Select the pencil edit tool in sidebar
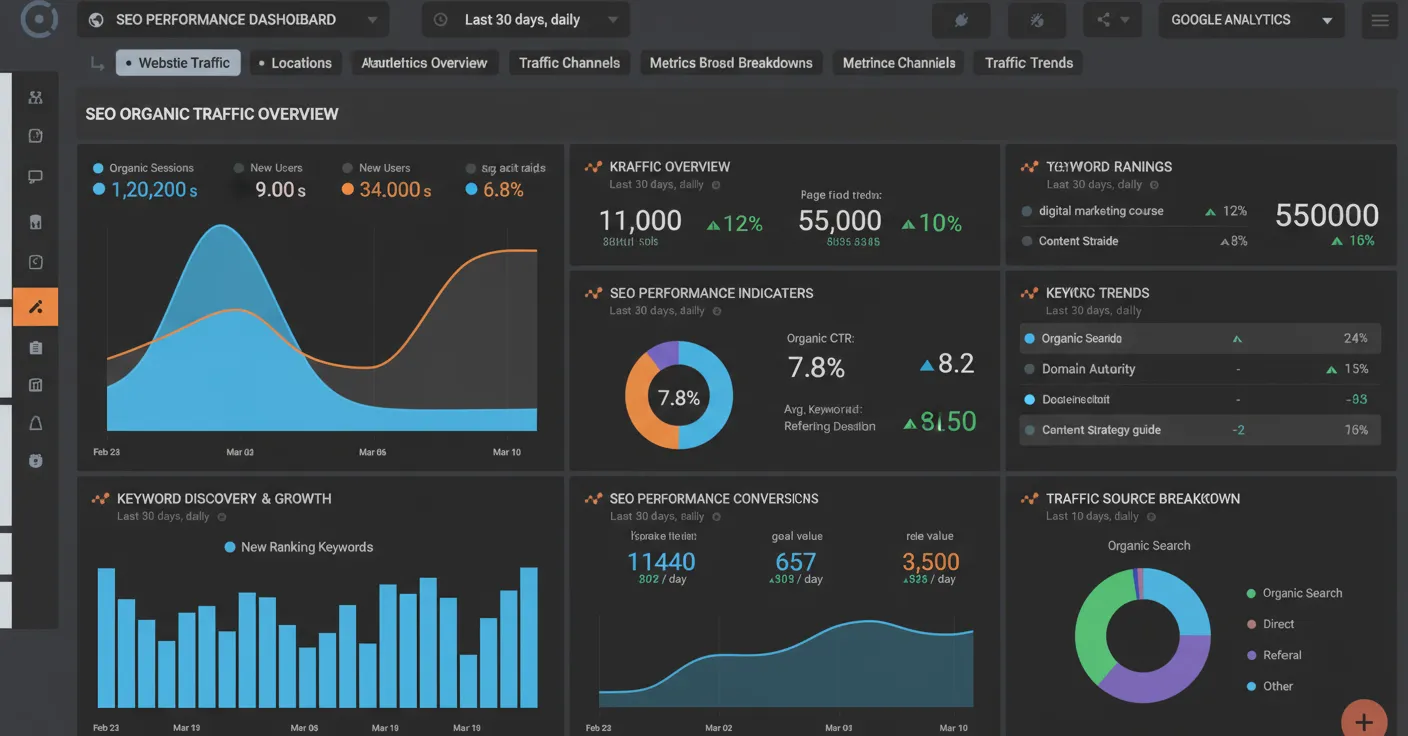Image resolution: width=1408 pixels, height=736 pixels. point(35,307)
